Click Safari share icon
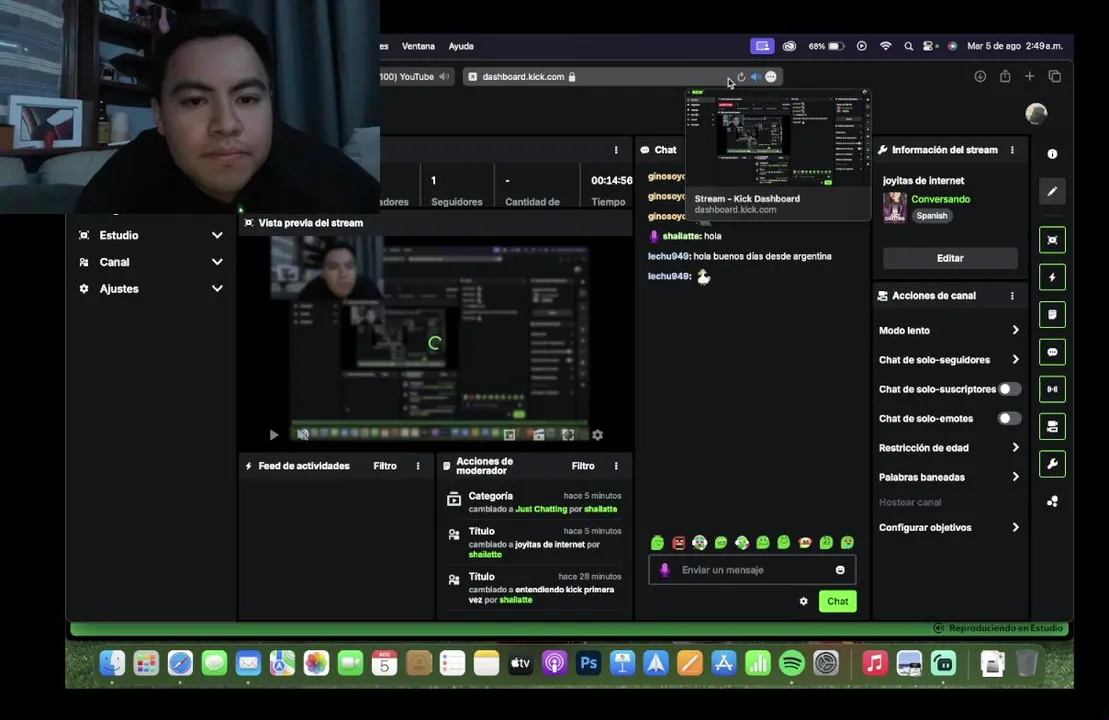 (x=1005, y=76)
